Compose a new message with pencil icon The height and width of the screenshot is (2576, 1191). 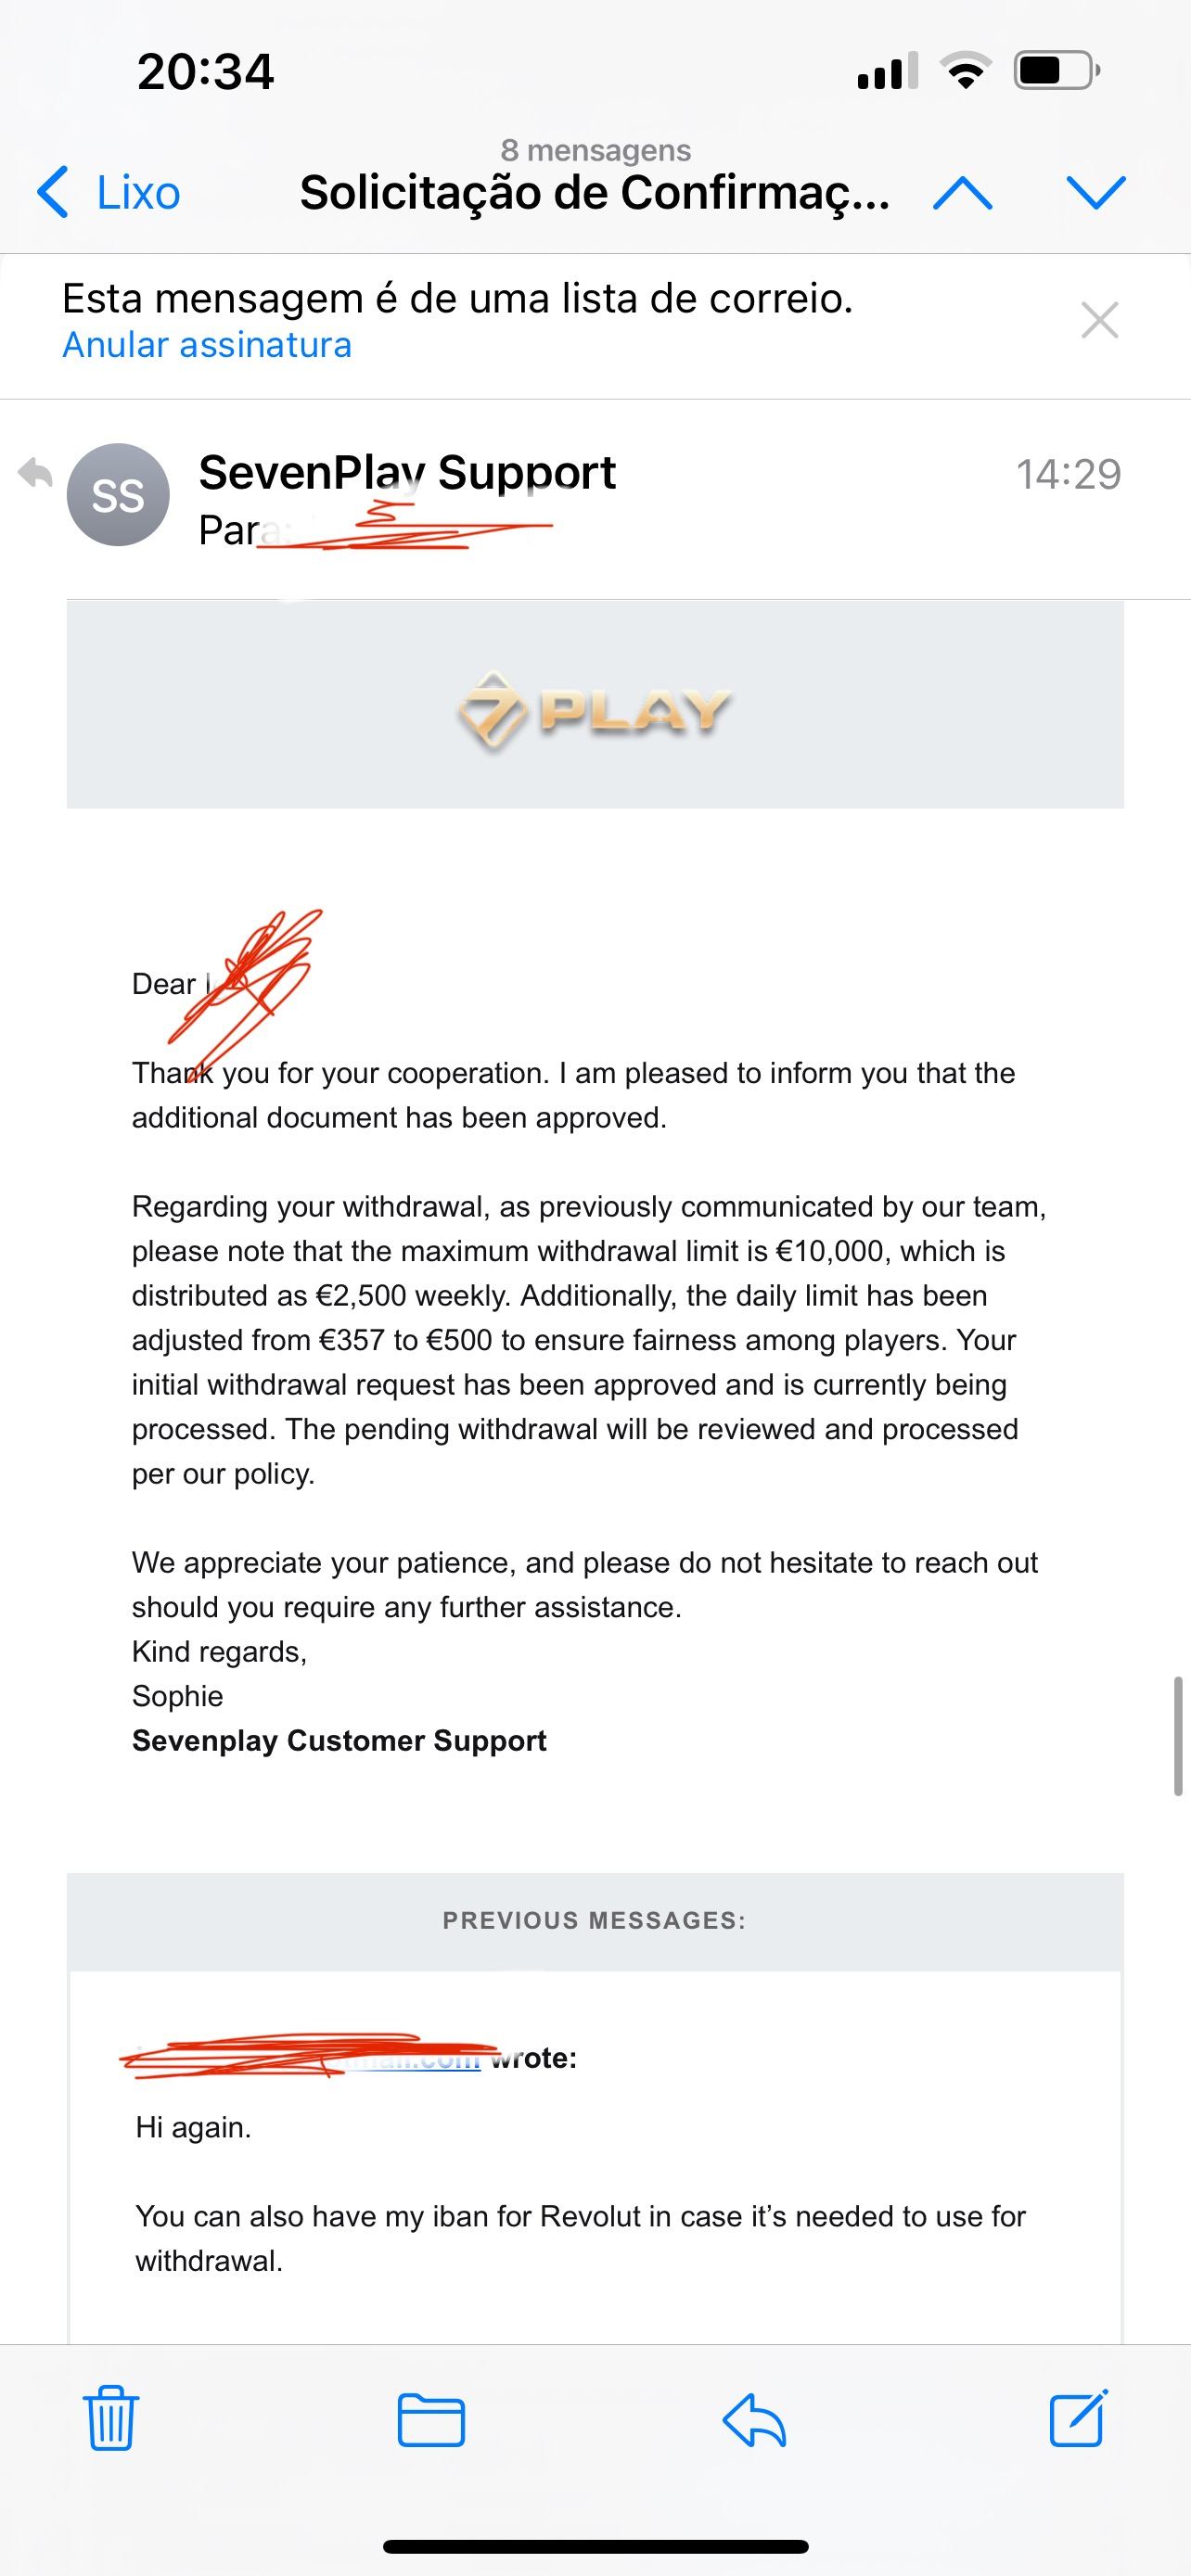(x=1078, y=2419)
